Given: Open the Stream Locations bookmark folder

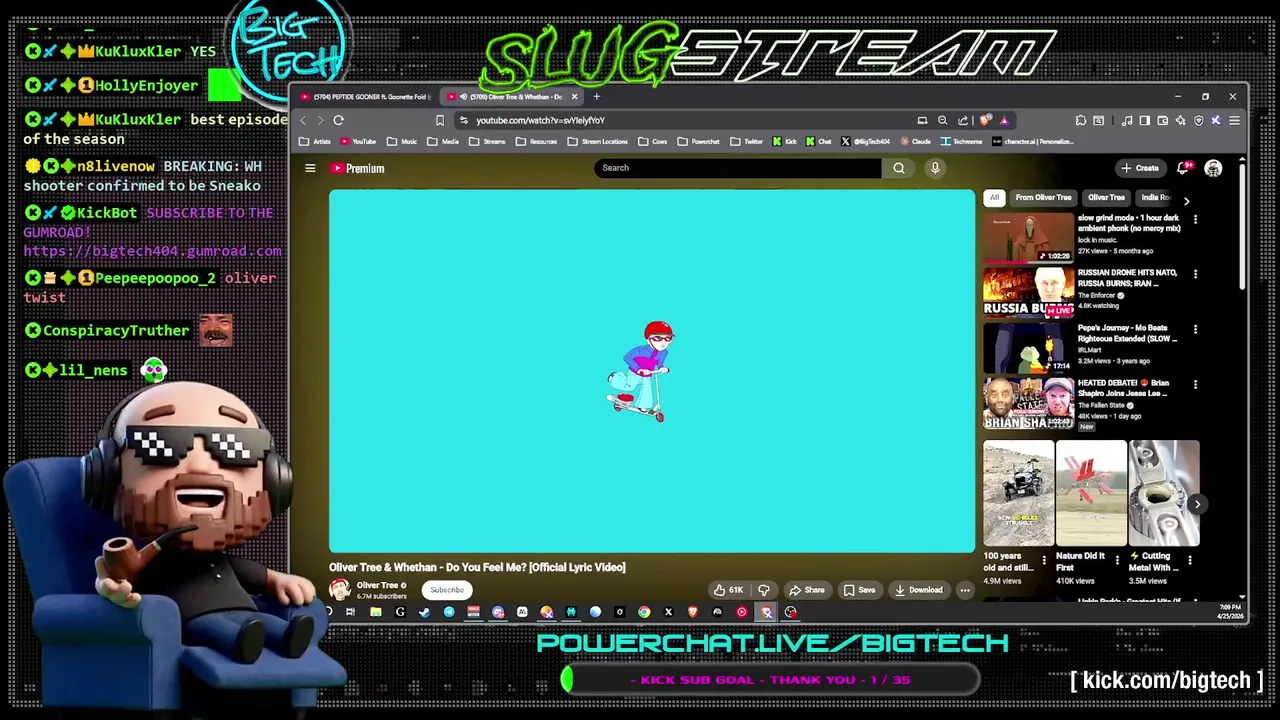Looking at the screenshot, I should (598, 142).
